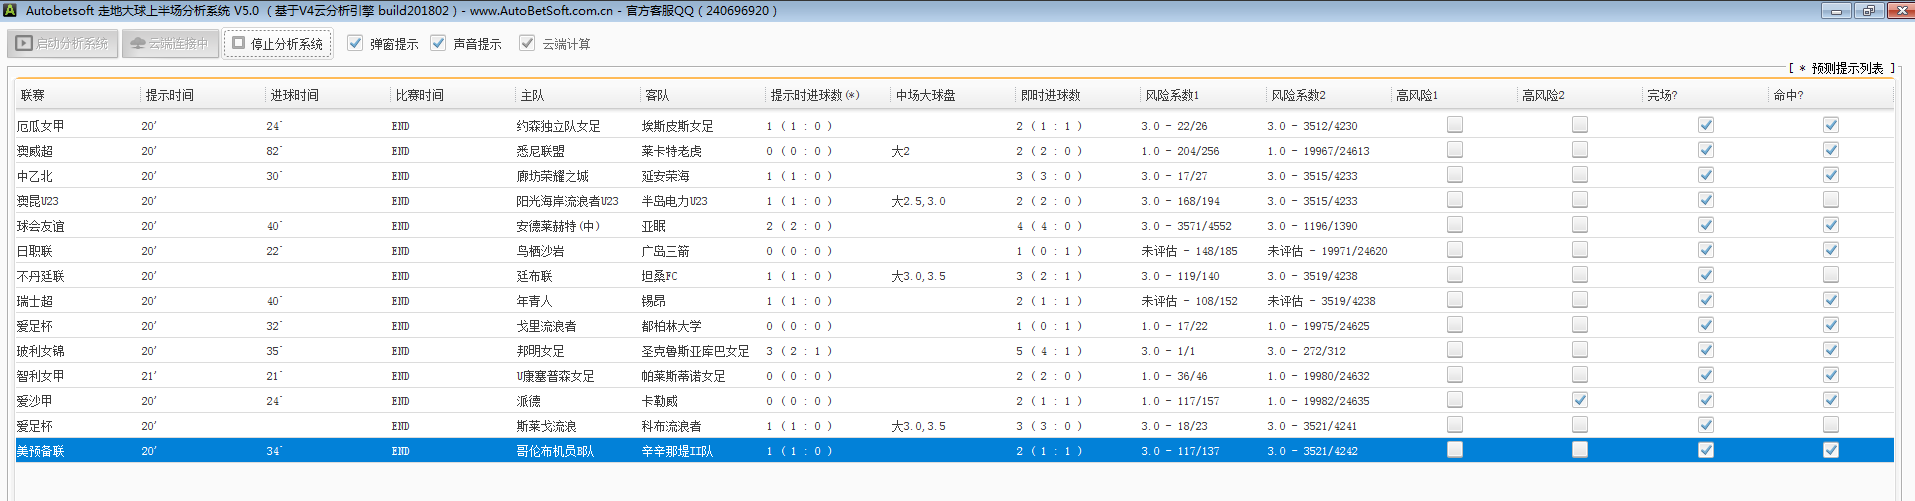
Task: Click the 风险系数1 column header
Action: tap(1172, 95)
